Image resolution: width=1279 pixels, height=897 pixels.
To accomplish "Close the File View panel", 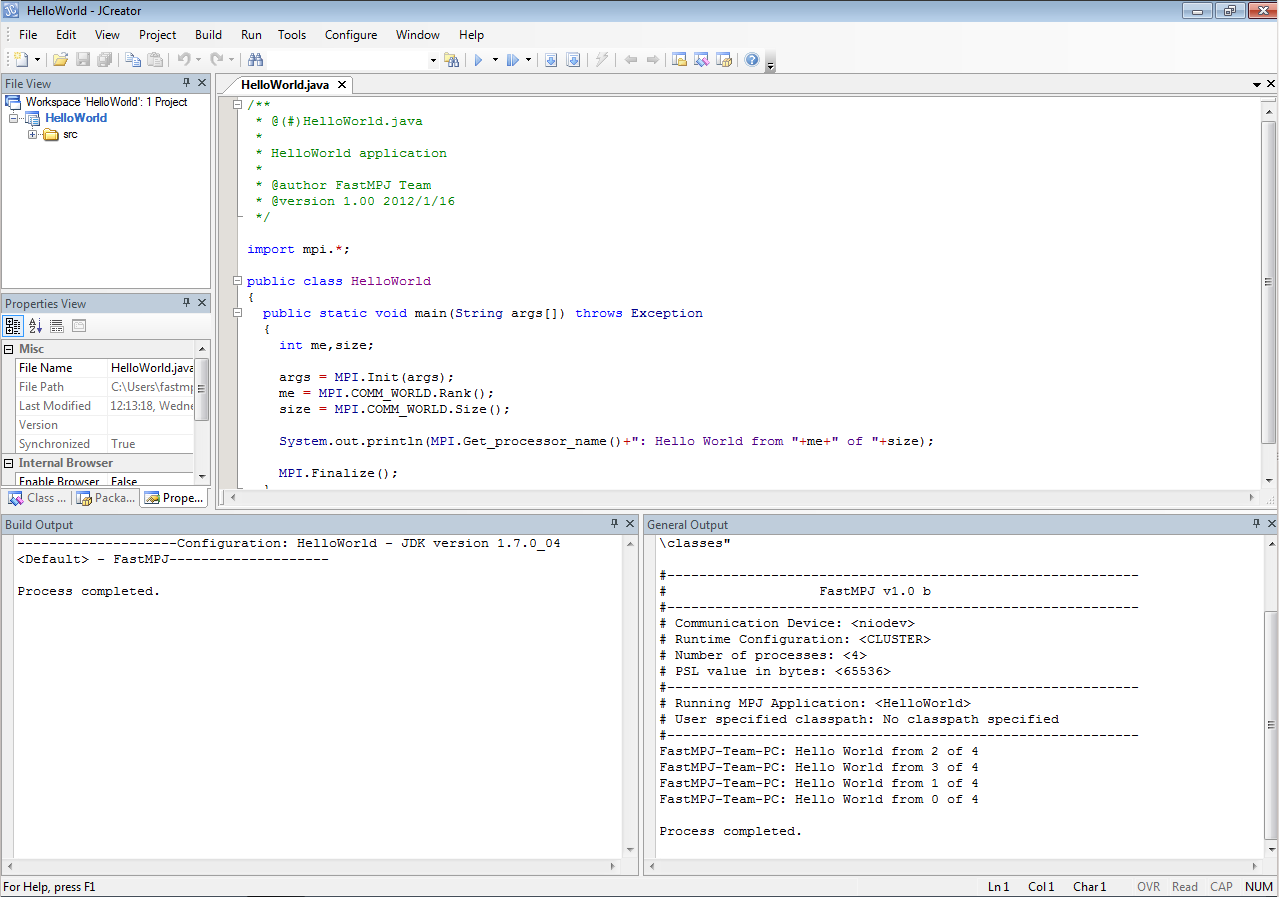I will (202, 83).
